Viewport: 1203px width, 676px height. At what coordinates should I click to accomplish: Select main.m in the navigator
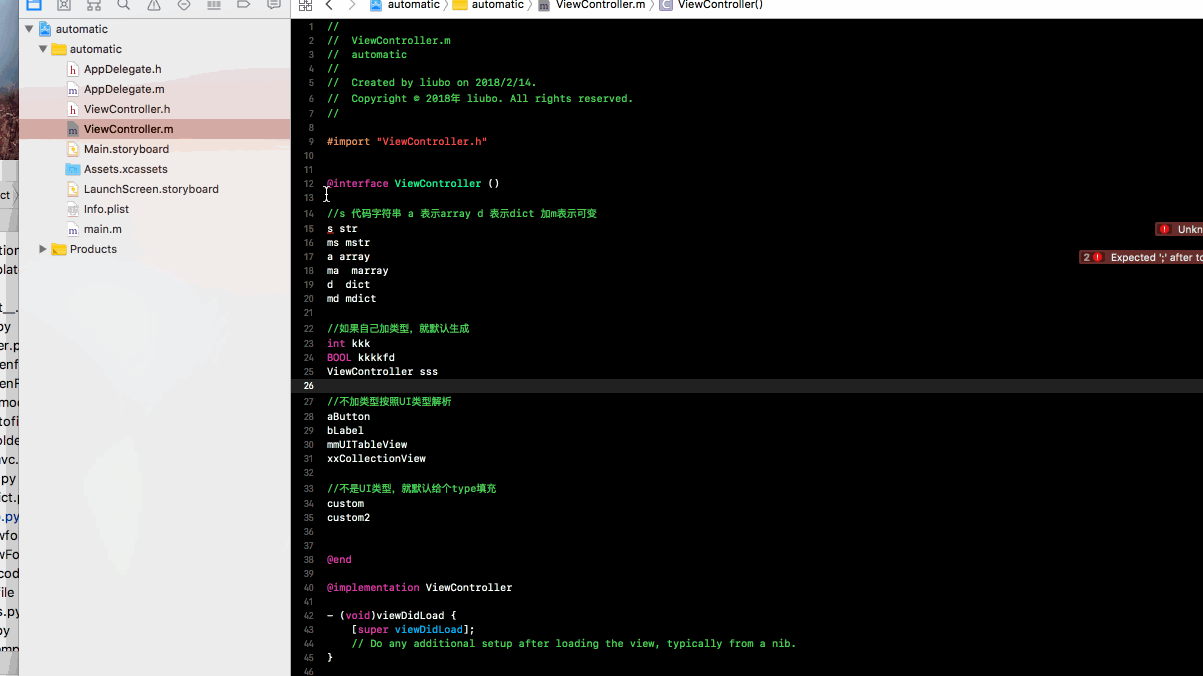tap(154, 229)
